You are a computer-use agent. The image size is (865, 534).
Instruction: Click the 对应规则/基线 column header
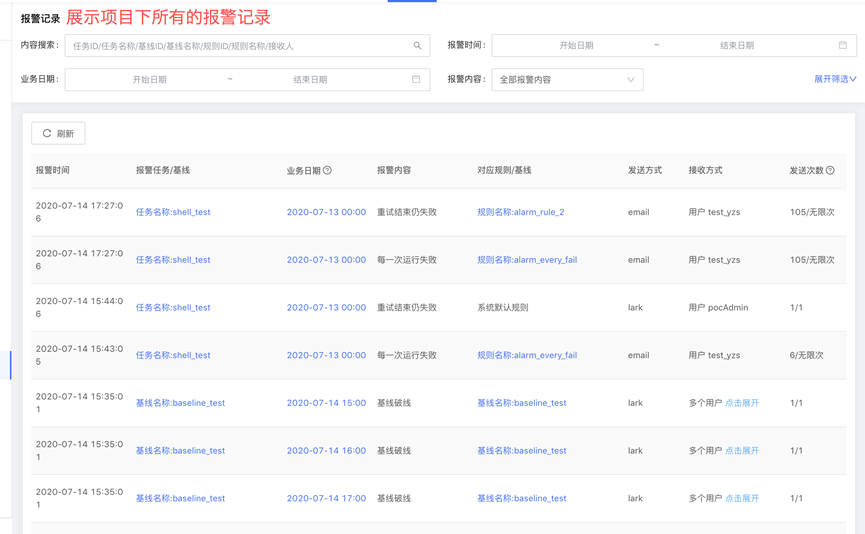(x=504, y=170)
